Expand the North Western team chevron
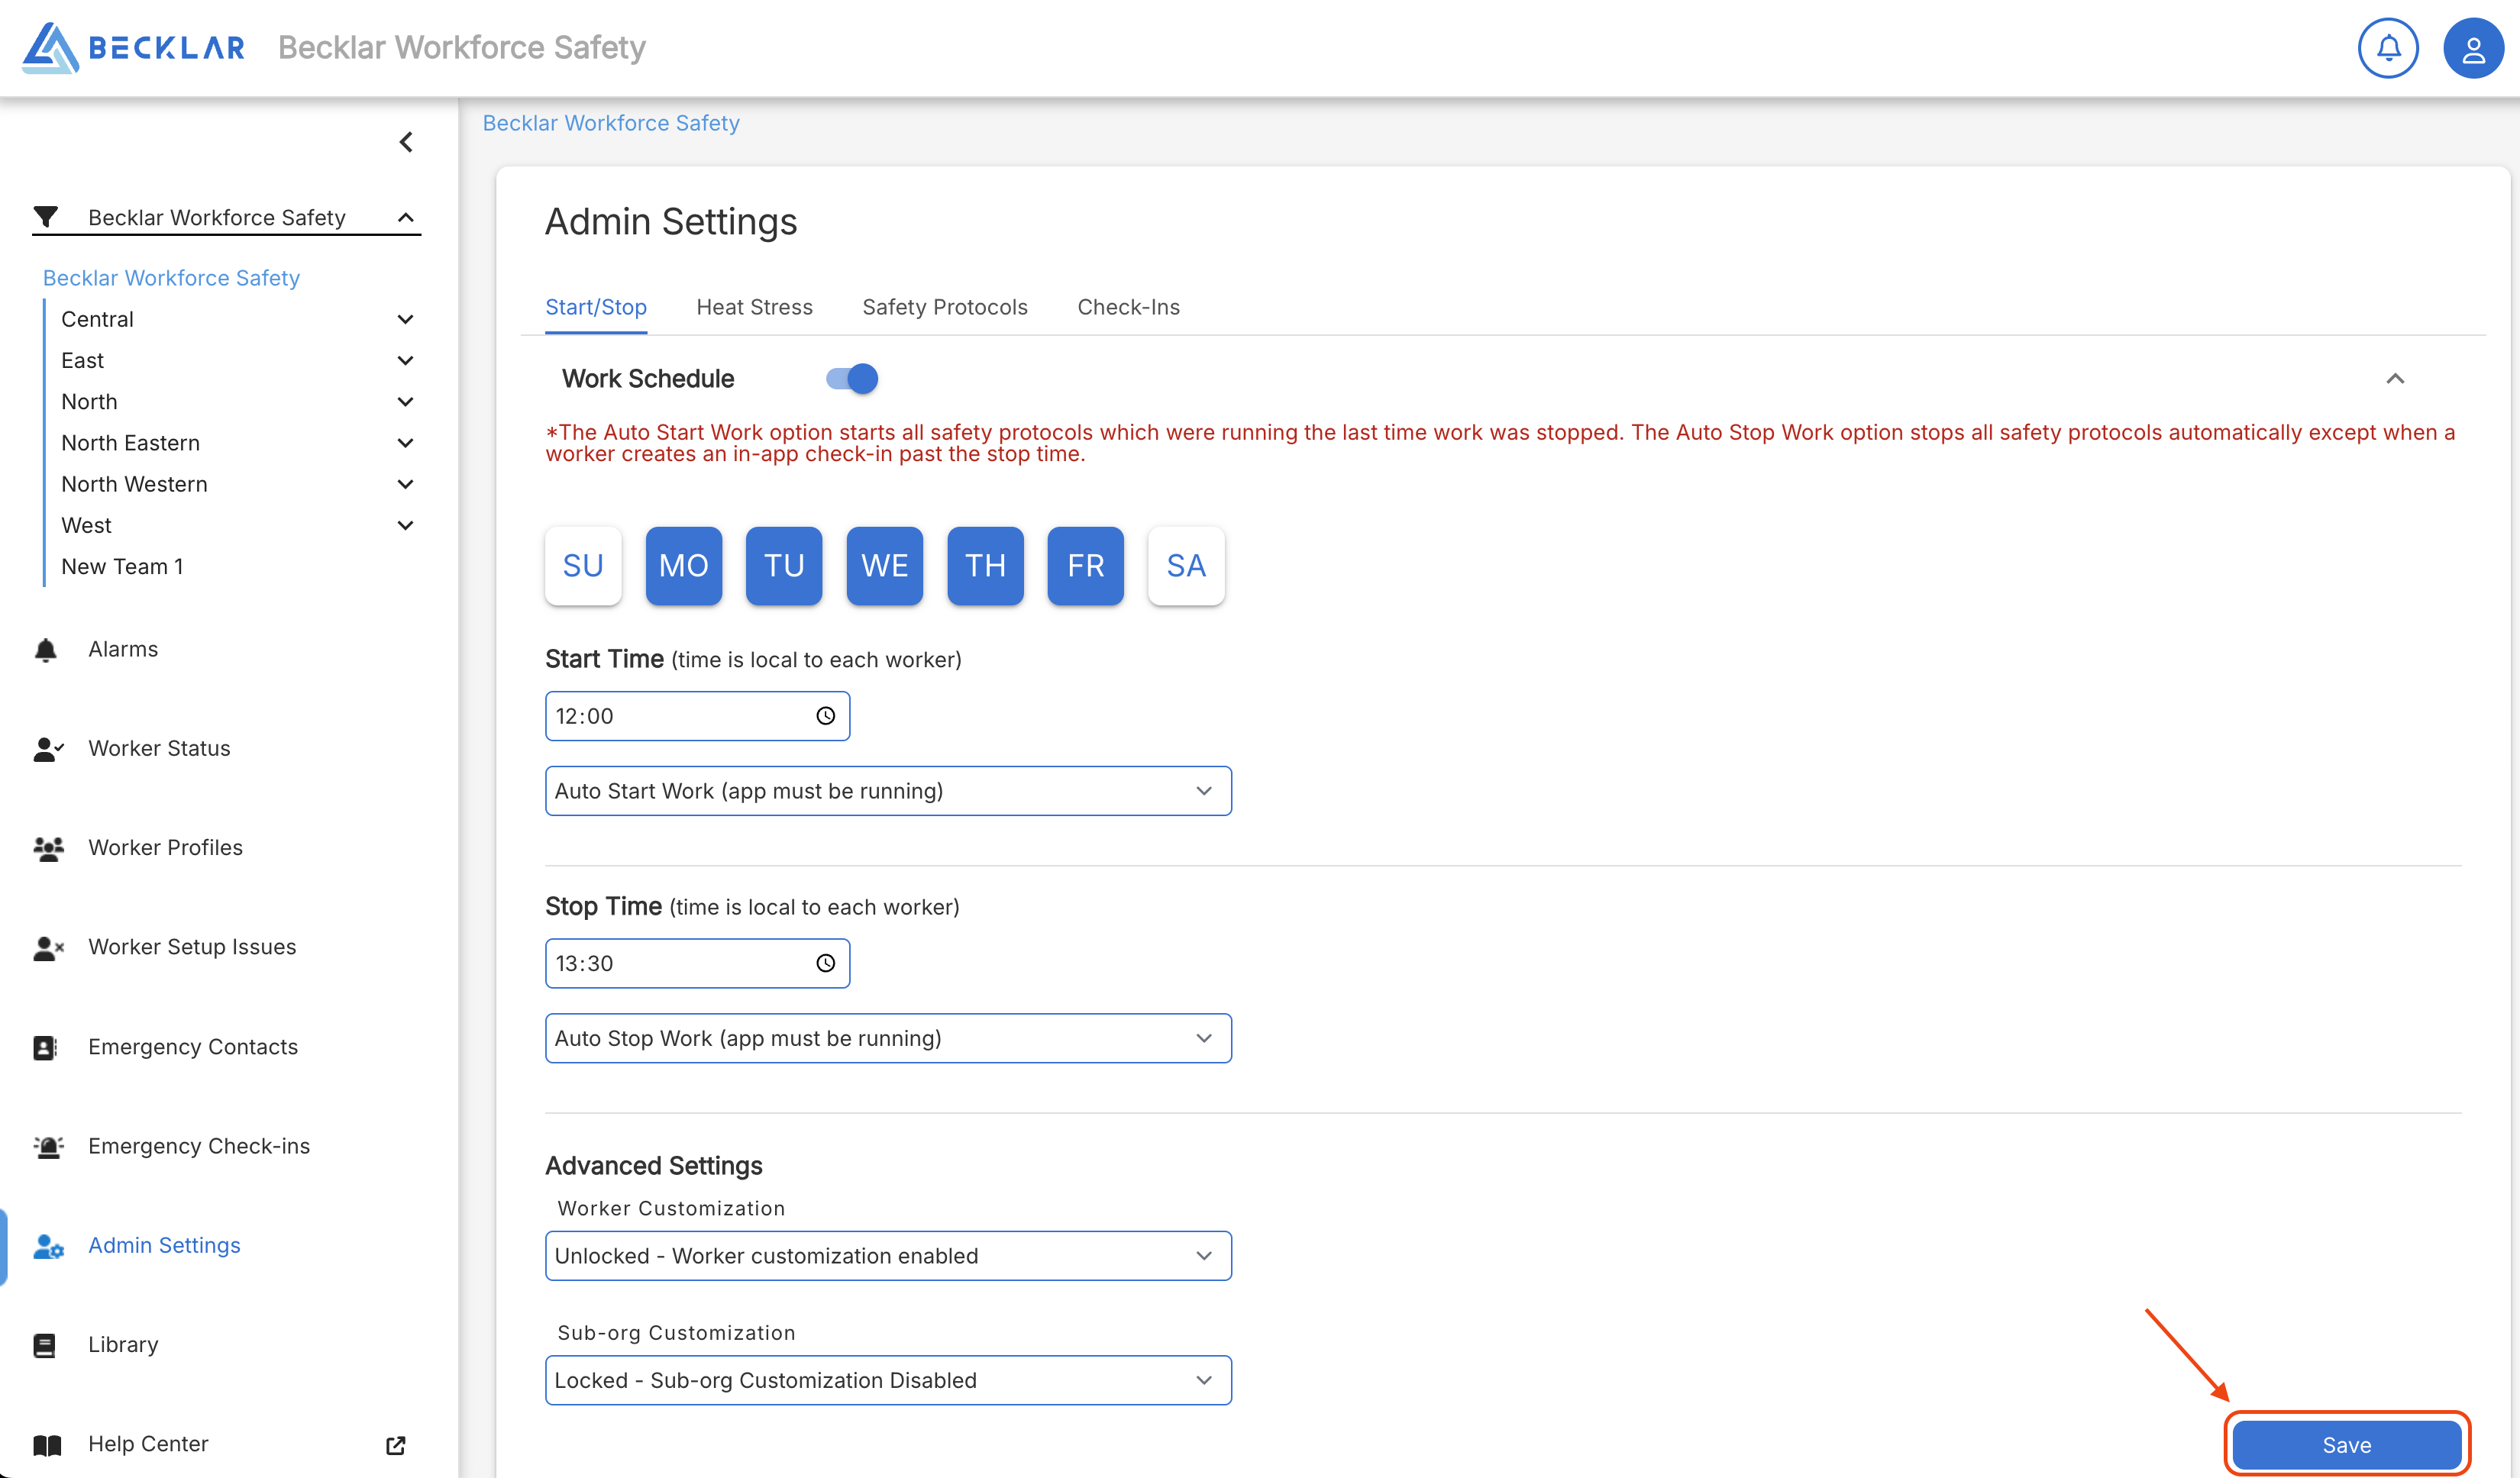The image size is (2520, 1478). pyautogui.click(x=406, y=484)
